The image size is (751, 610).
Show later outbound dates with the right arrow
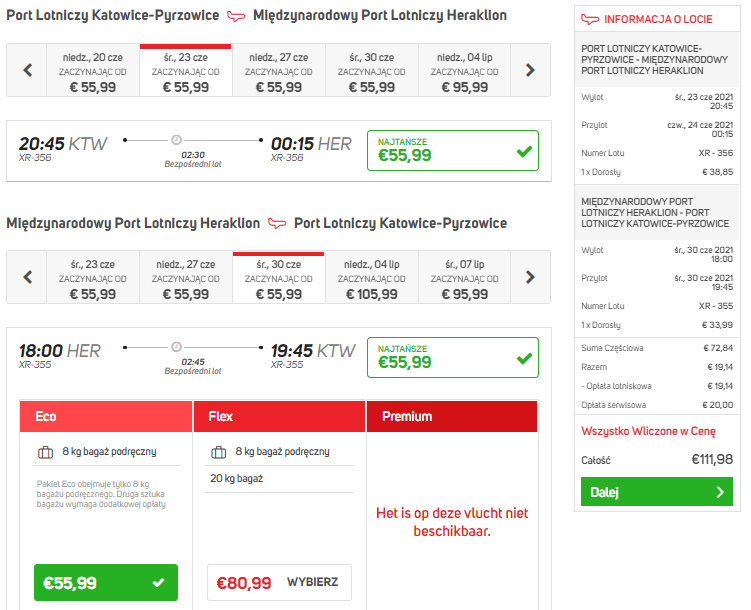(x=530, y=70)
